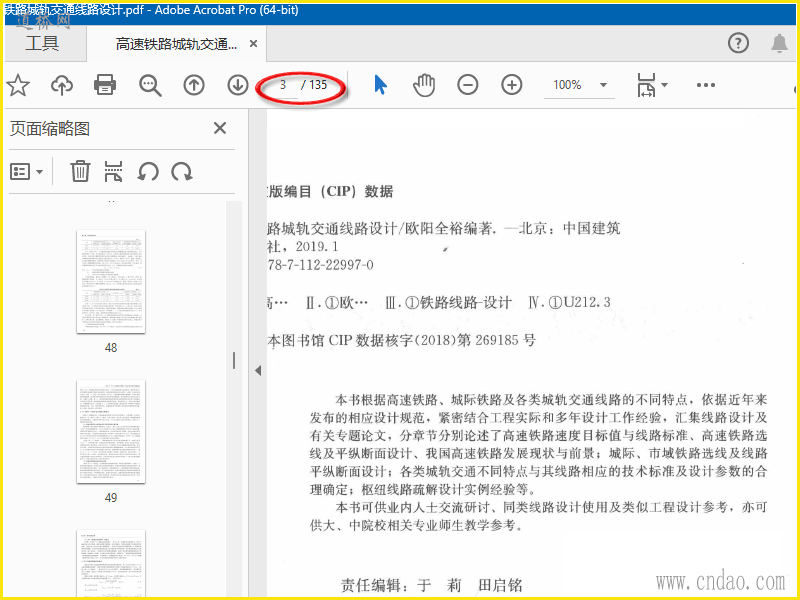Select the page 49 thumbnail
Screen dimensions: 800x600
coord(111,432)
